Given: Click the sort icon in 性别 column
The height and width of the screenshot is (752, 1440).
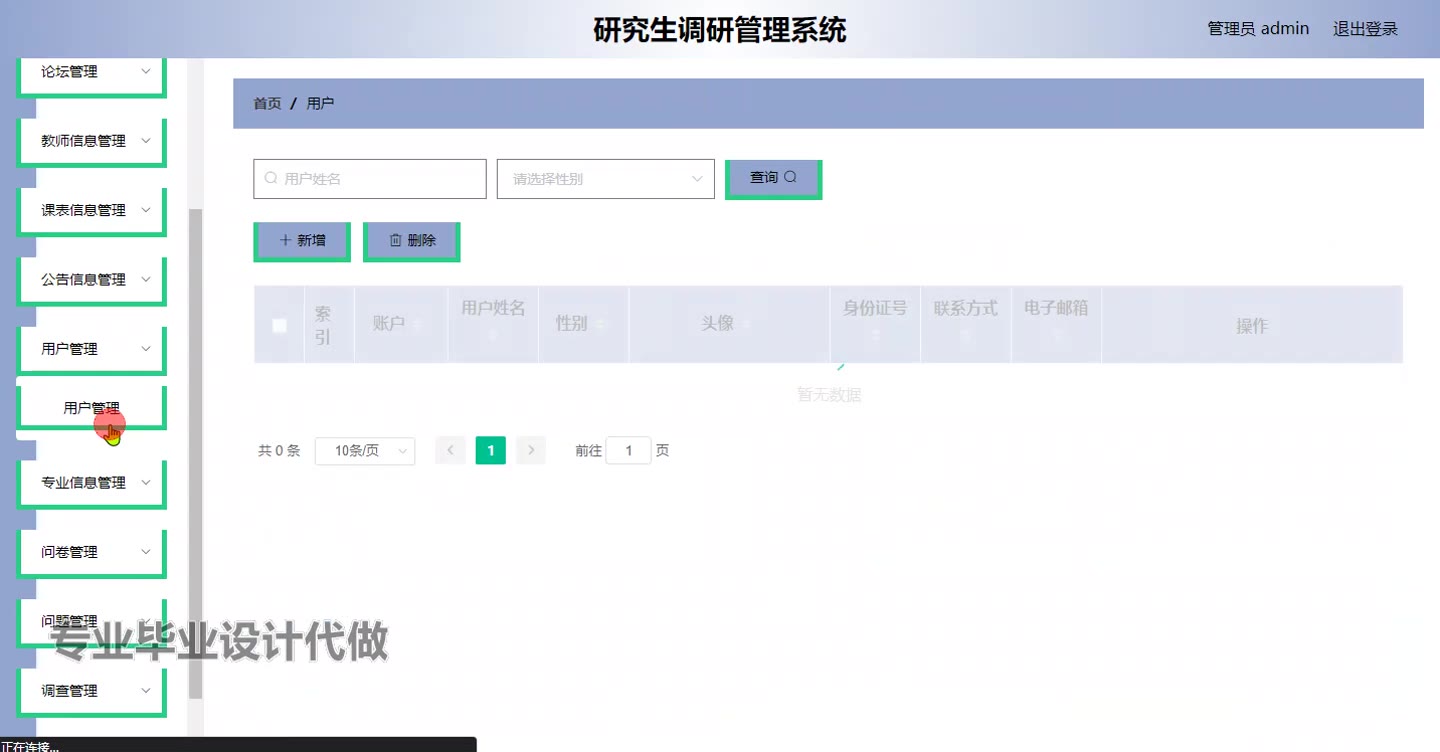Looking at the screenshot, I should click(x=600, y=324).
